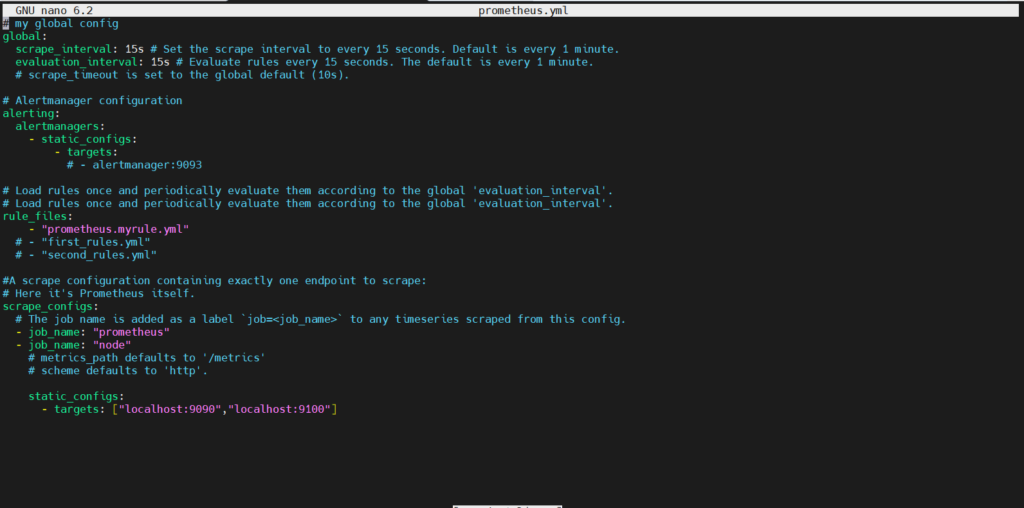
Task: Click the second duplicate "# Load rules once" line
Action: tap(308, 204)
